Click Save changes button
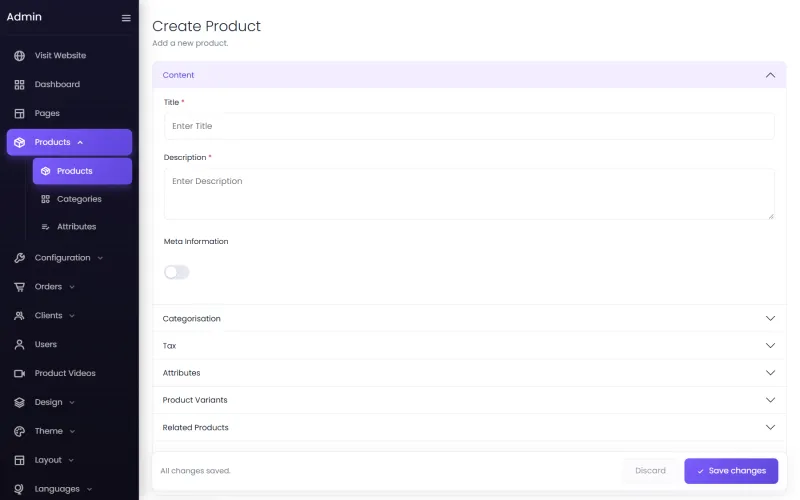This screenshot has width=800, height=500. (731, 471)
